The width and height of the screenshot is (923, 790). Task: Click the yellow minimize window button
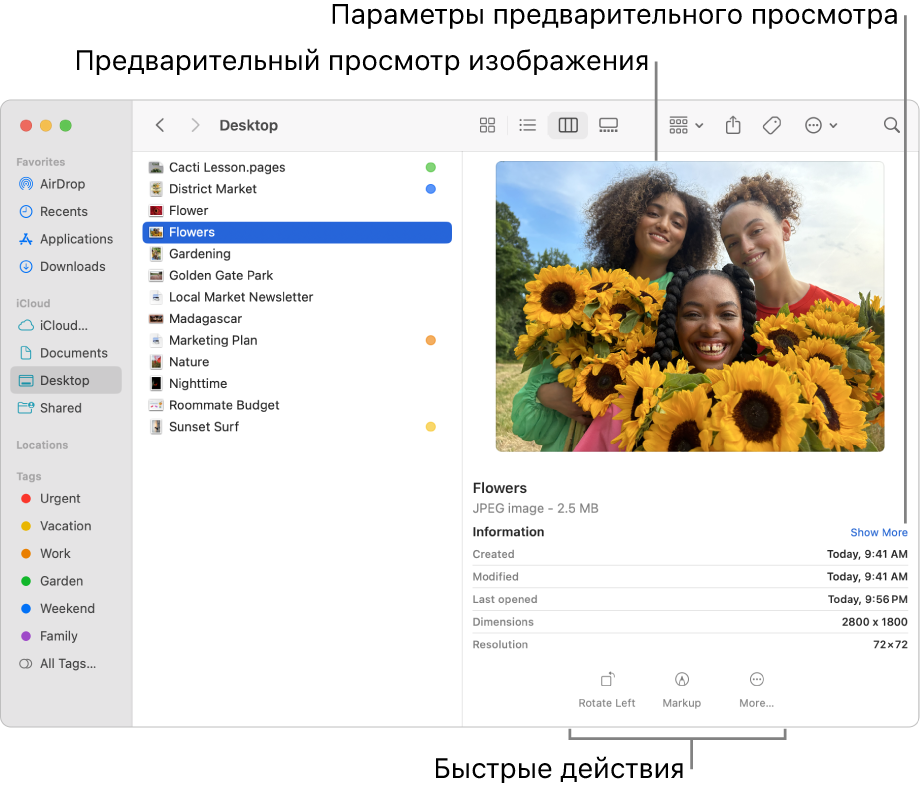coord(46,125)
